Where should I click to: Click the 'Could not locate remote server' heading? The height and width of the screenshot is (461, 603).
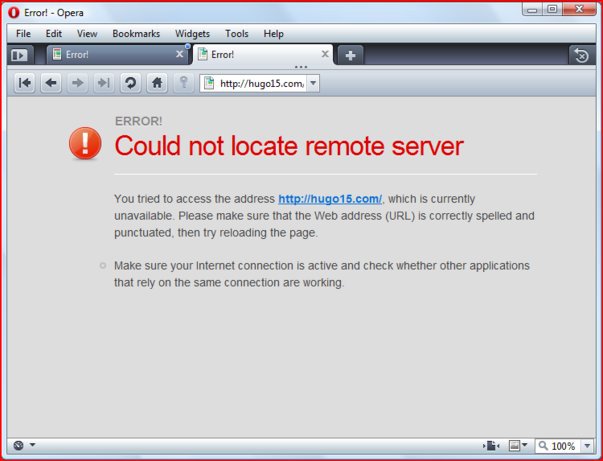click(x=289, y=146)
